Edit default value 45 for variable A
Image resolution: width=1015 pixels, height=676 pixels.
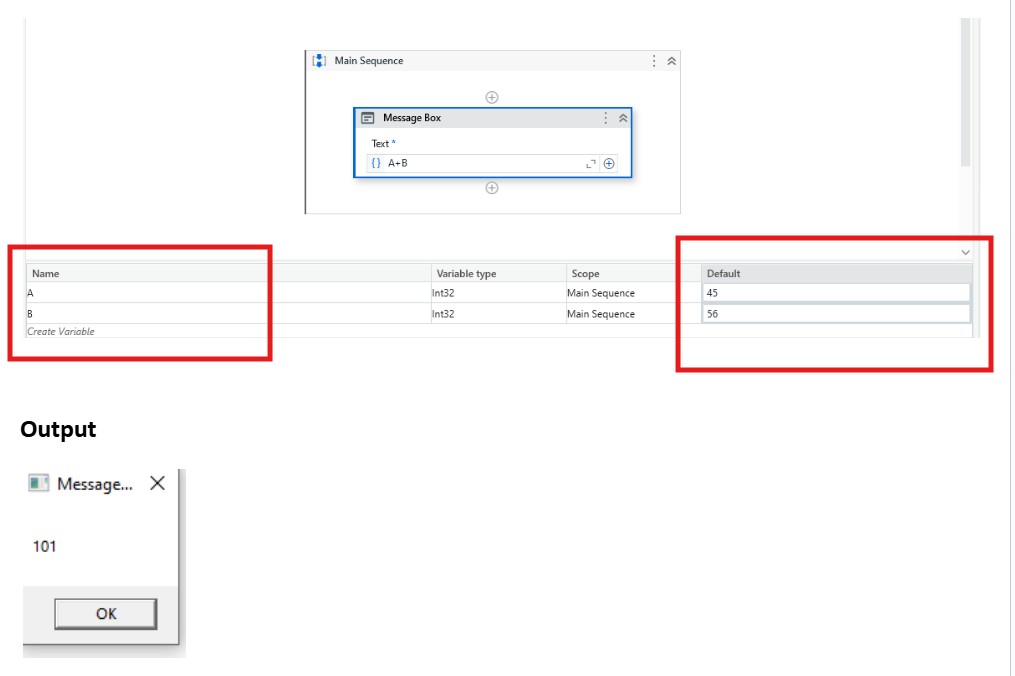835,293
